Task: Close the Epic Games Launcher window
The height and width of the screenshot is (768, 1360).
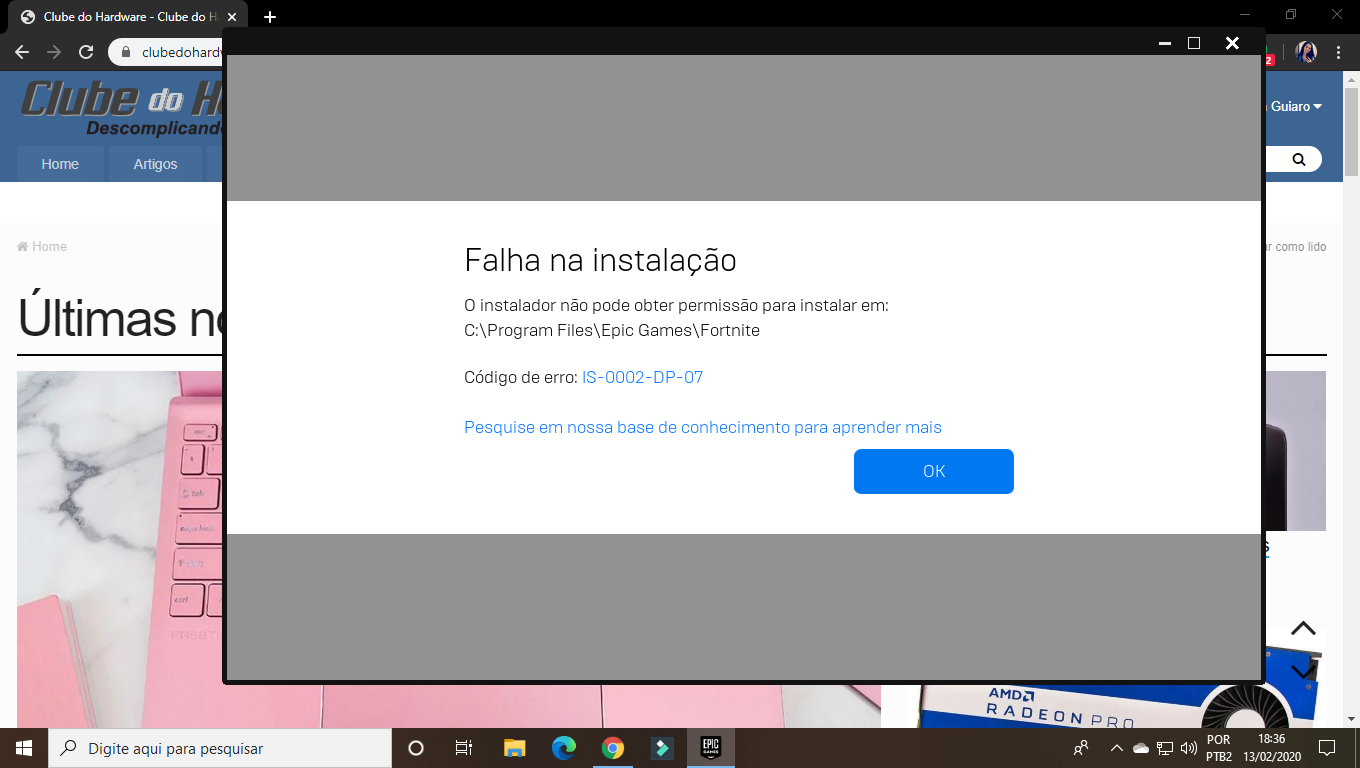Action: click(x=1232, y=43)
